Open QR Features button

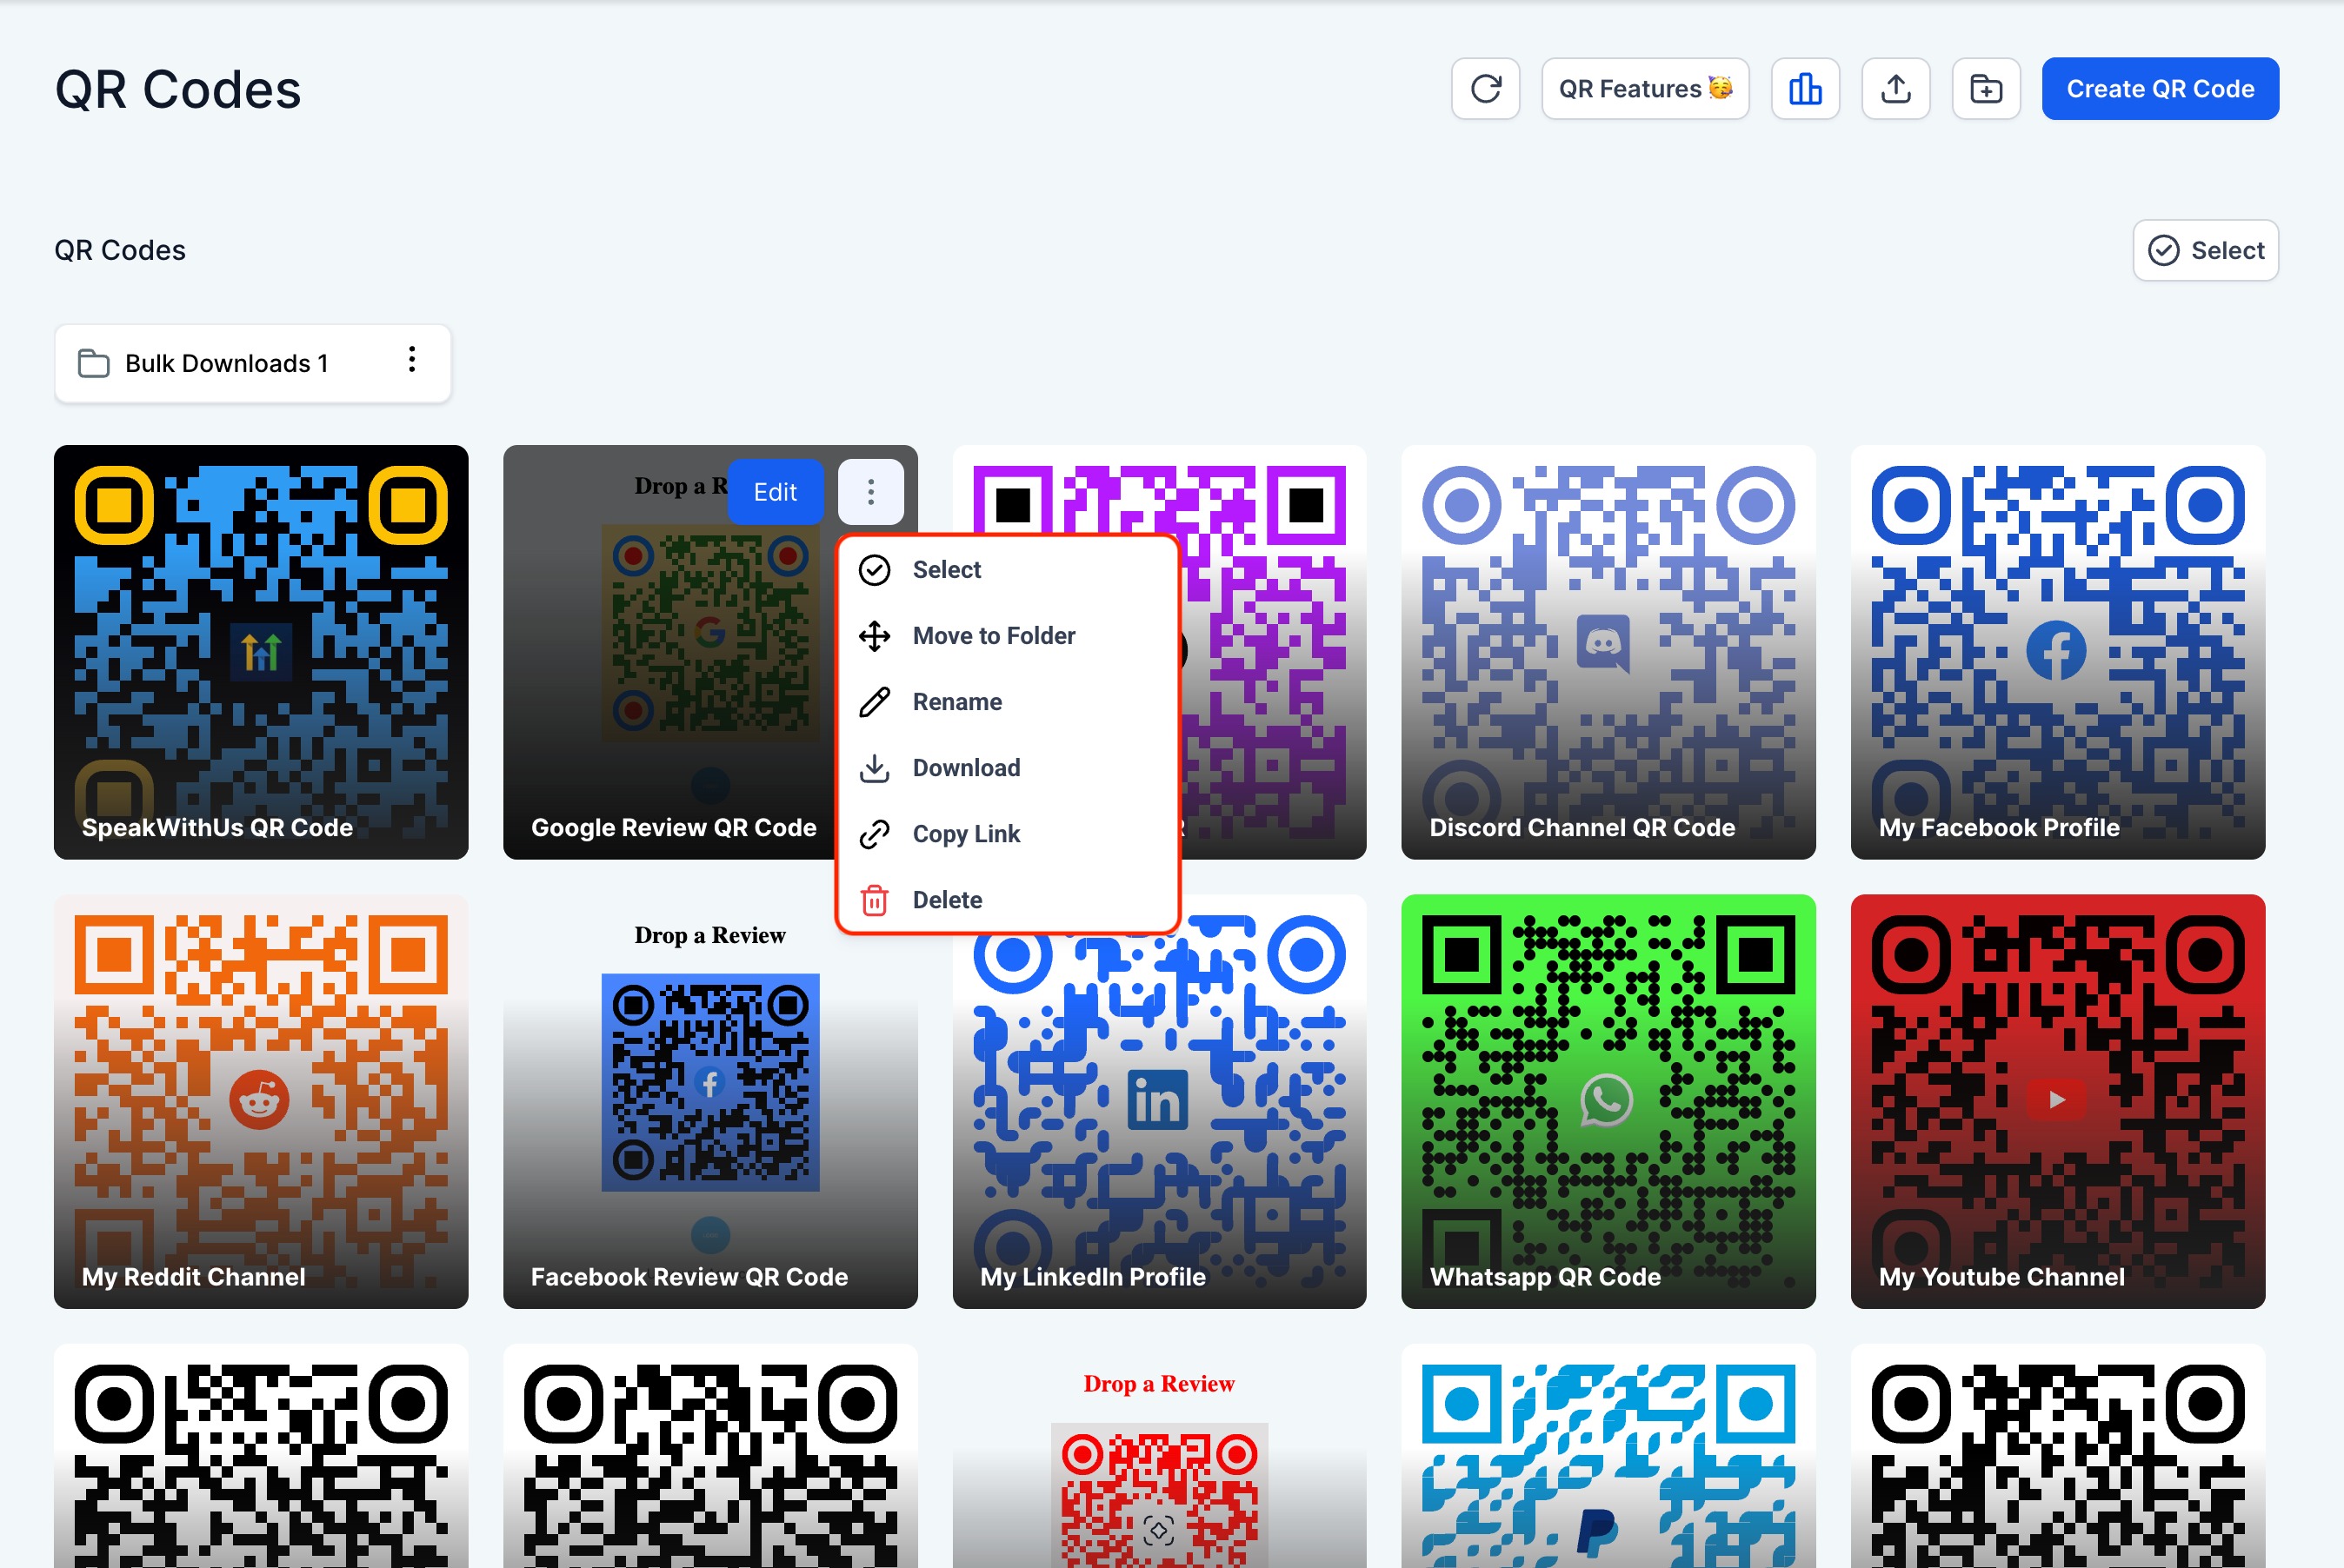[x=1644, y=89]
